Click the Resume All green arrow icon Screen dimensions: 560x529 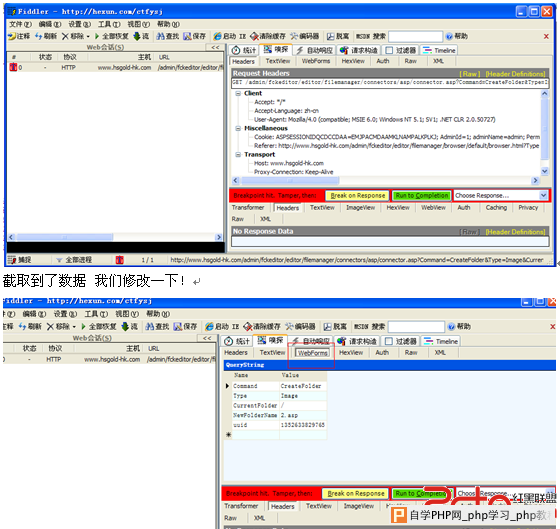pyautogui.click(x=97, y=36)
